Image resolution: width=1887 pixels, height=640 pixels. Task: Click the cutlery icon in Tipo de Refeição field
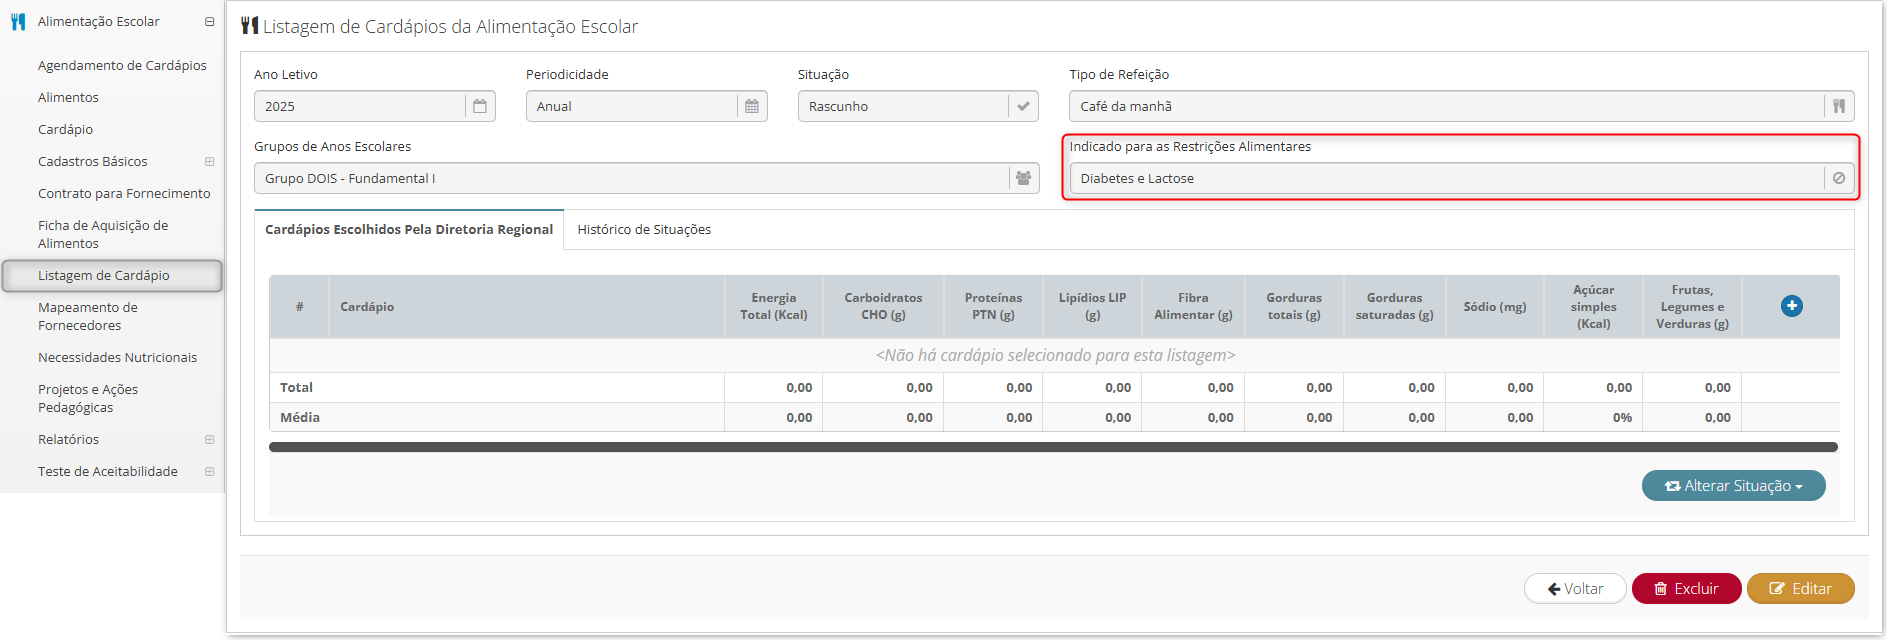tap(1839, 106)
